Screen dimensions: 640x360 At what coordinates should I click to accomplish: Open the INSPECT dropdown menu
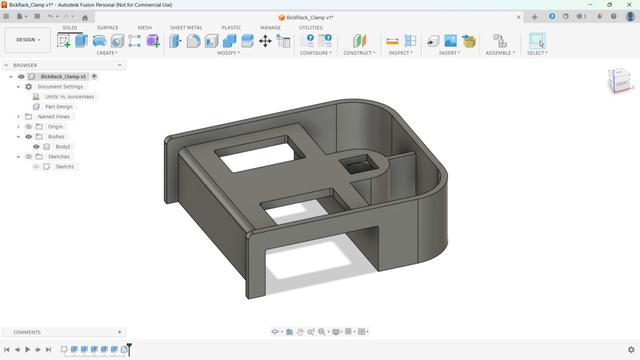coord(400,53)
